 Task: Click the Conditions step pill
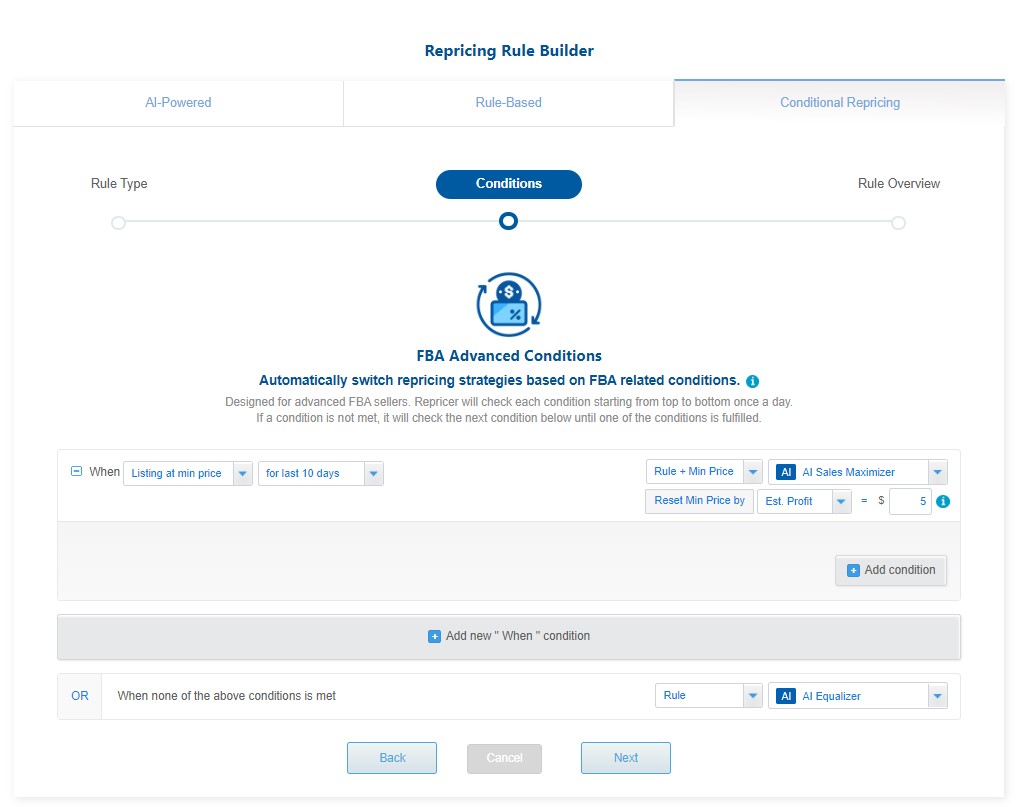tap(508, 184)
